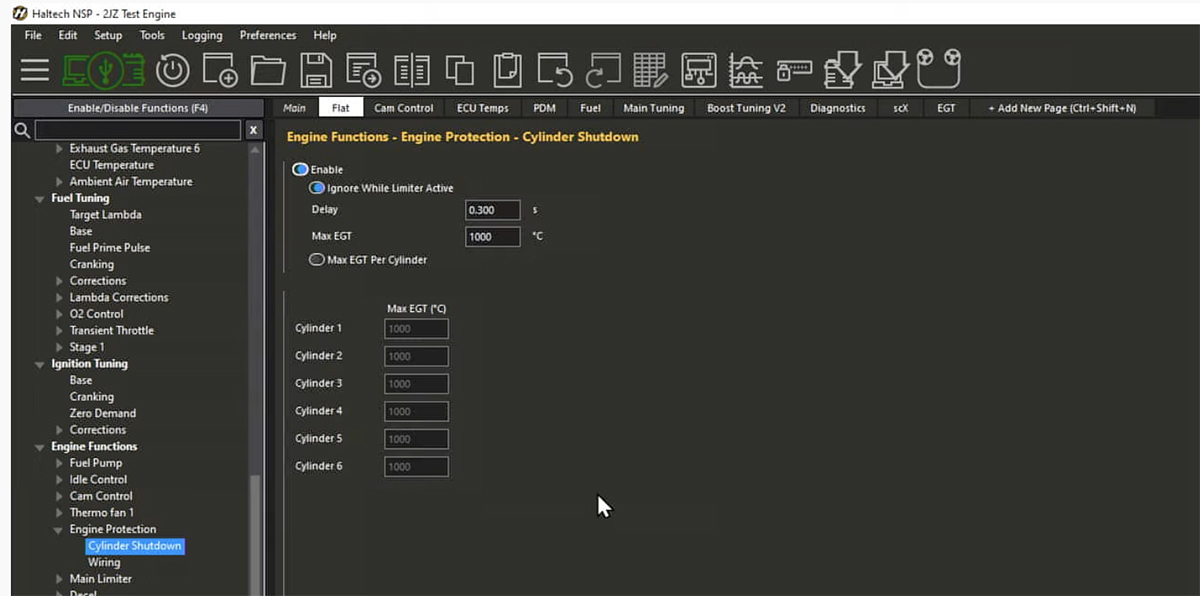Click the search magnifier icon
Image resolution: width=1200 pixels, height=596 pixels.
21,131
